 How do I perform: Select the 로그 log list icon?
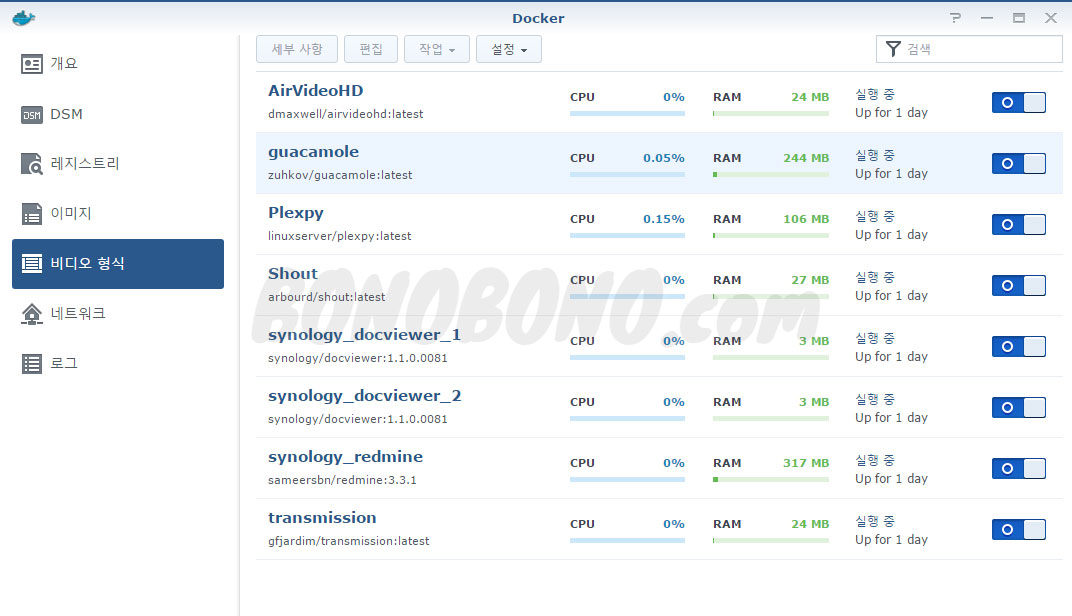coord(31,364)
